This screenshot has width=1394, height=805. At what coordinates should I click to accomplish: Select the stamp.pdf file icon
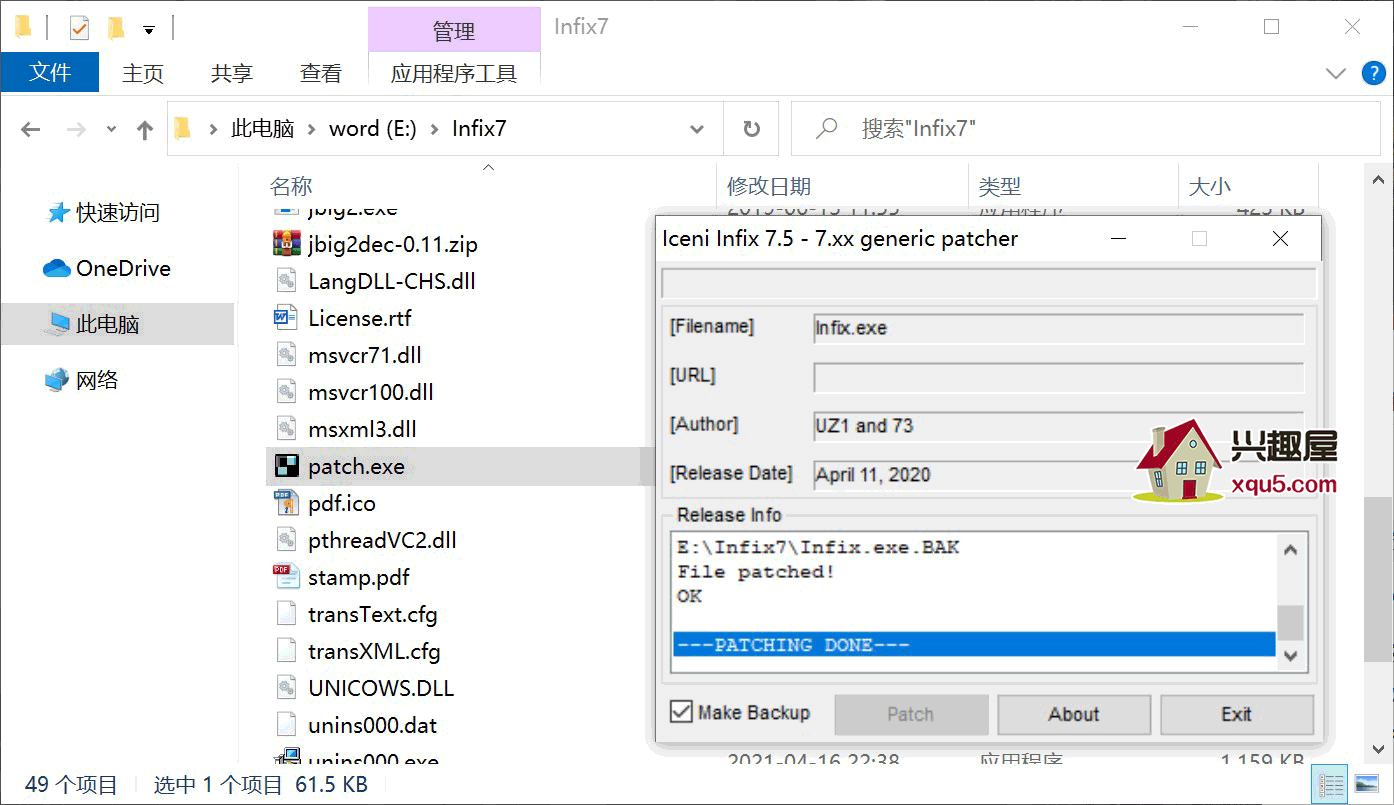286,577
